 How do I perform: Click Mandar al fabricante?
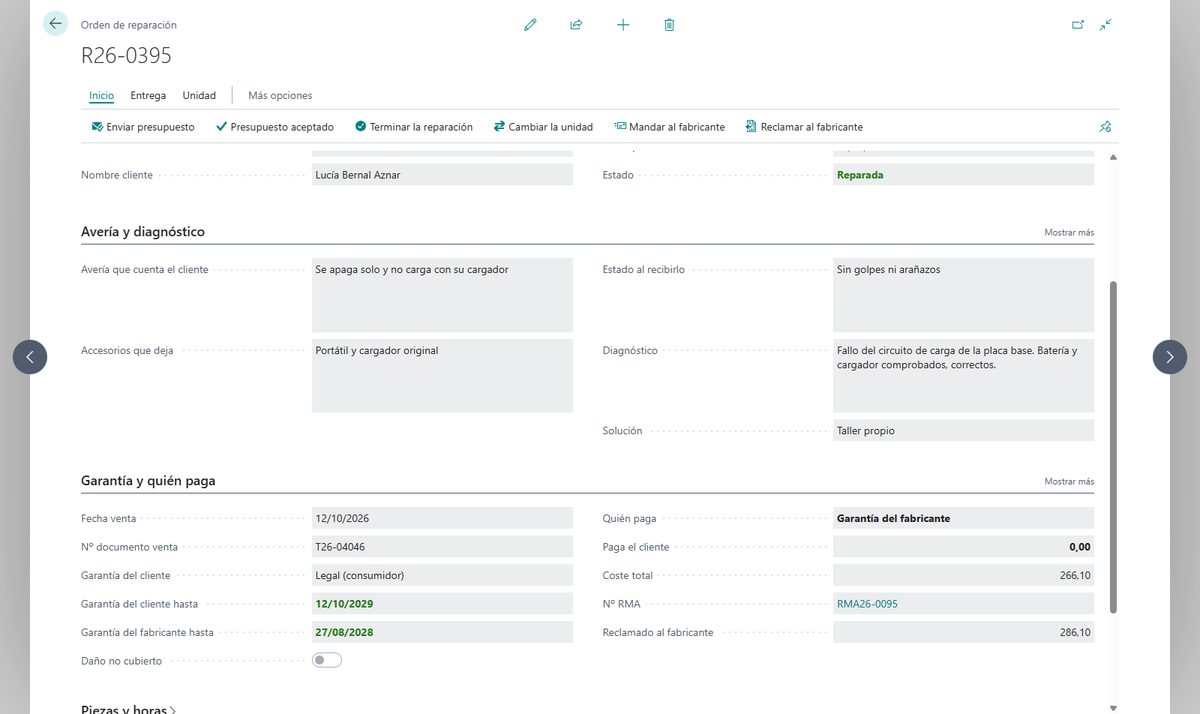click(669, 127)
